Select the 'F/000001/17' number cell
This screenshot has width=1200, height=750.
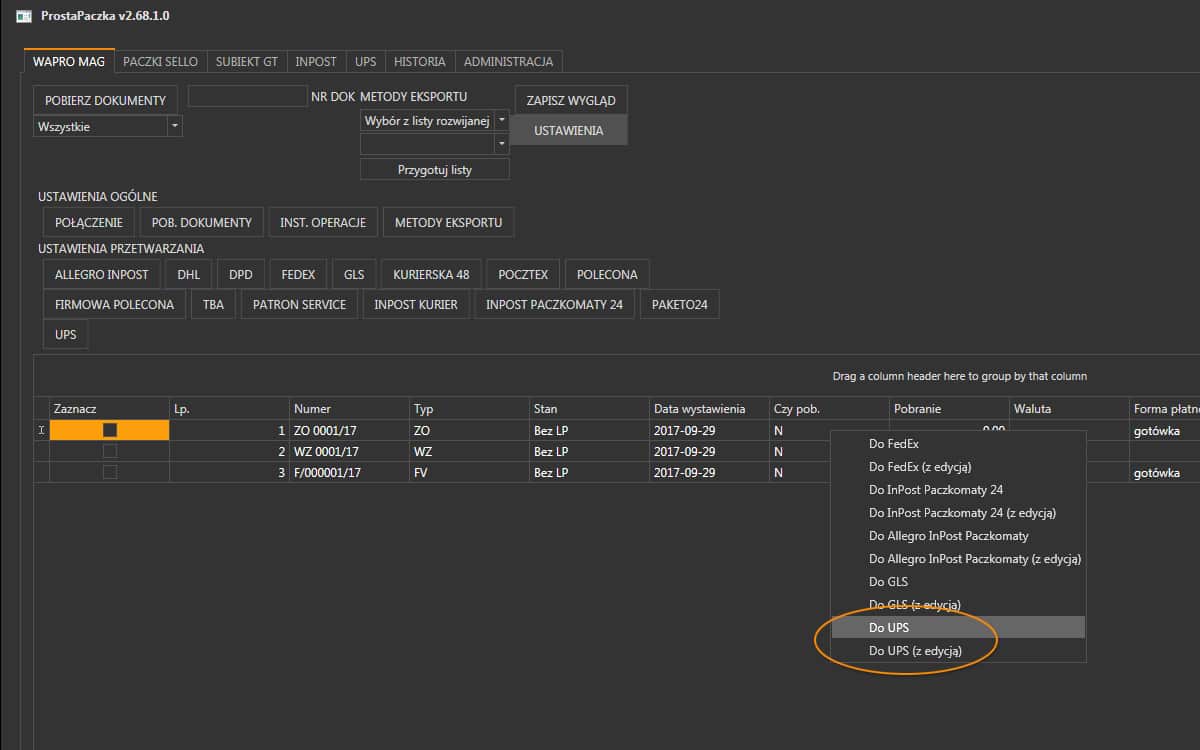click(x=349, y=473)
